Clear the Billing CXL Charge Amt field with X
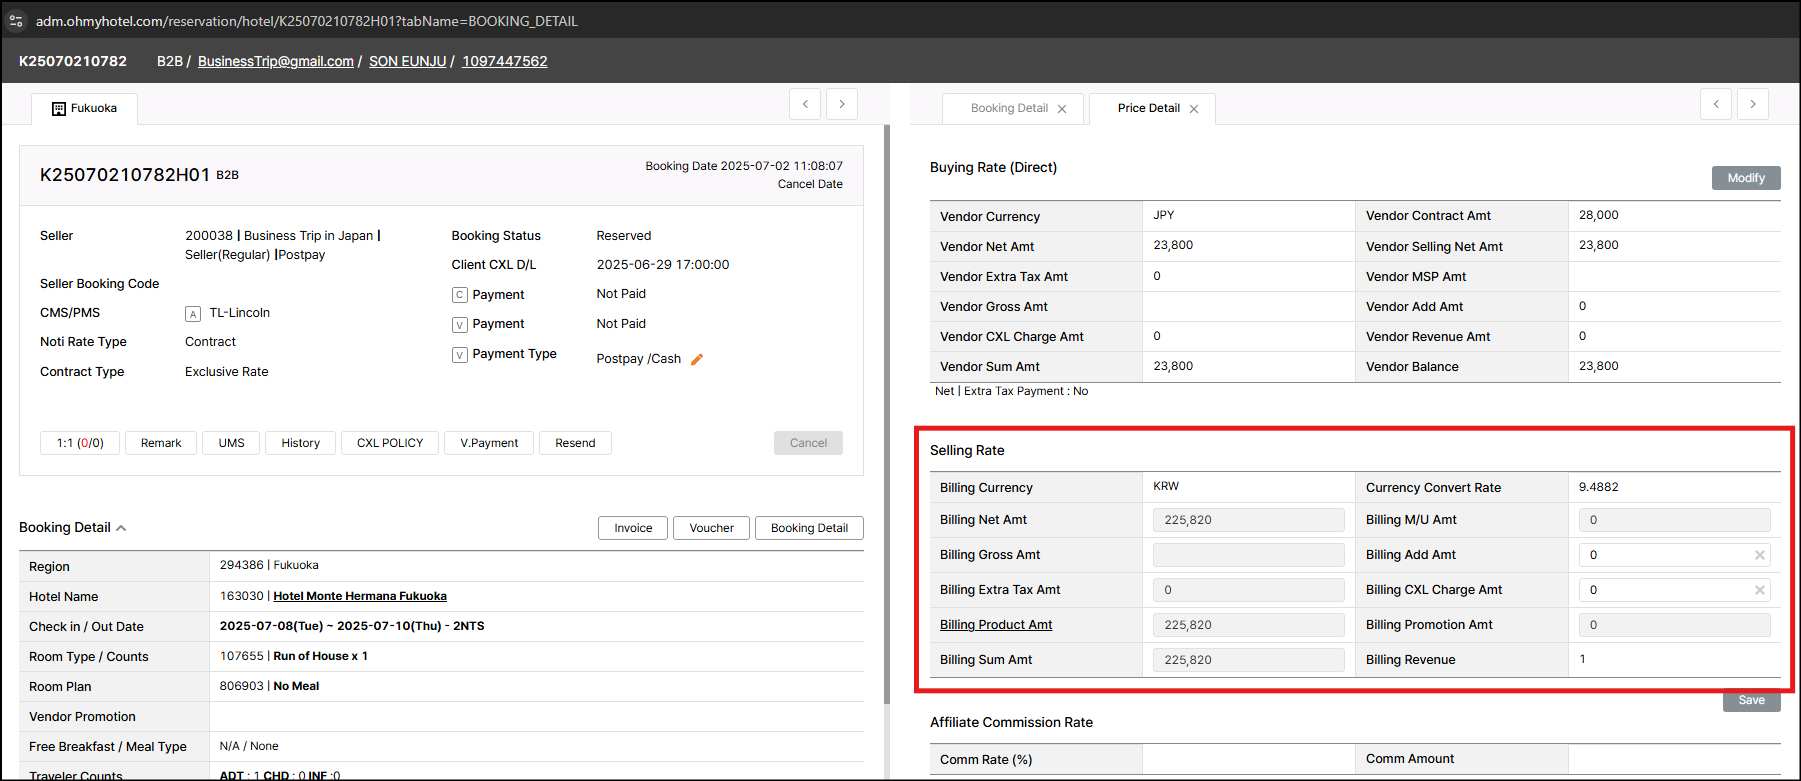Screen dimensions: 1801x781 pos(1759,590)
